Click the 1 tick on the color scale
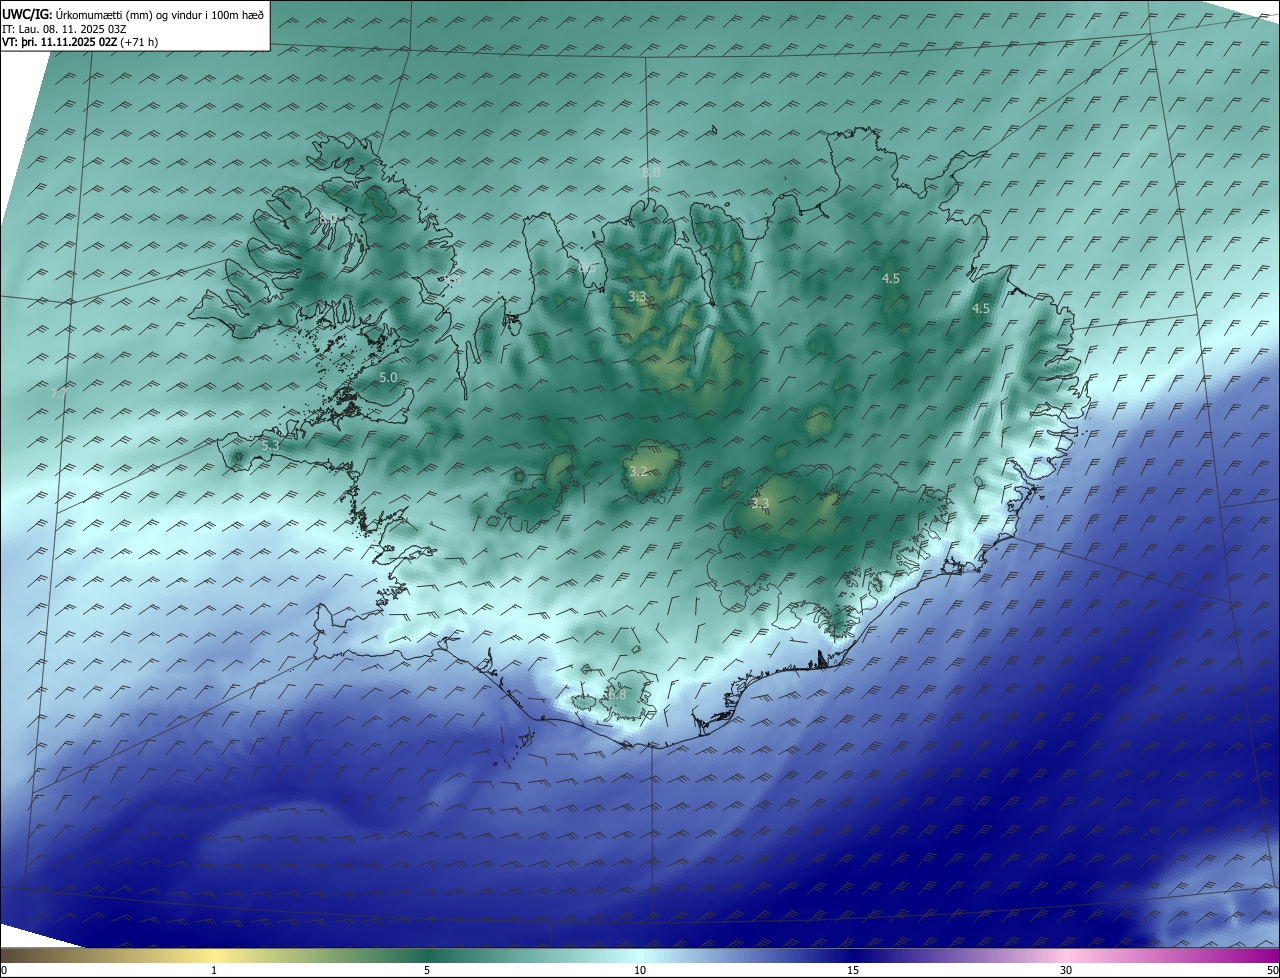Viewport: 1280px width, 978px height. 214,970
